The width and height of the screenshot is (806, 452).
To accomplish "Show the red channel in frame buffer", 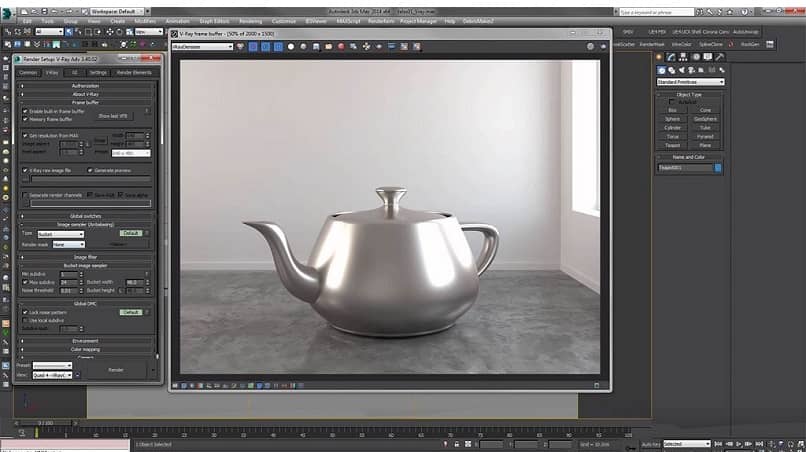I will tap(253, 46).
